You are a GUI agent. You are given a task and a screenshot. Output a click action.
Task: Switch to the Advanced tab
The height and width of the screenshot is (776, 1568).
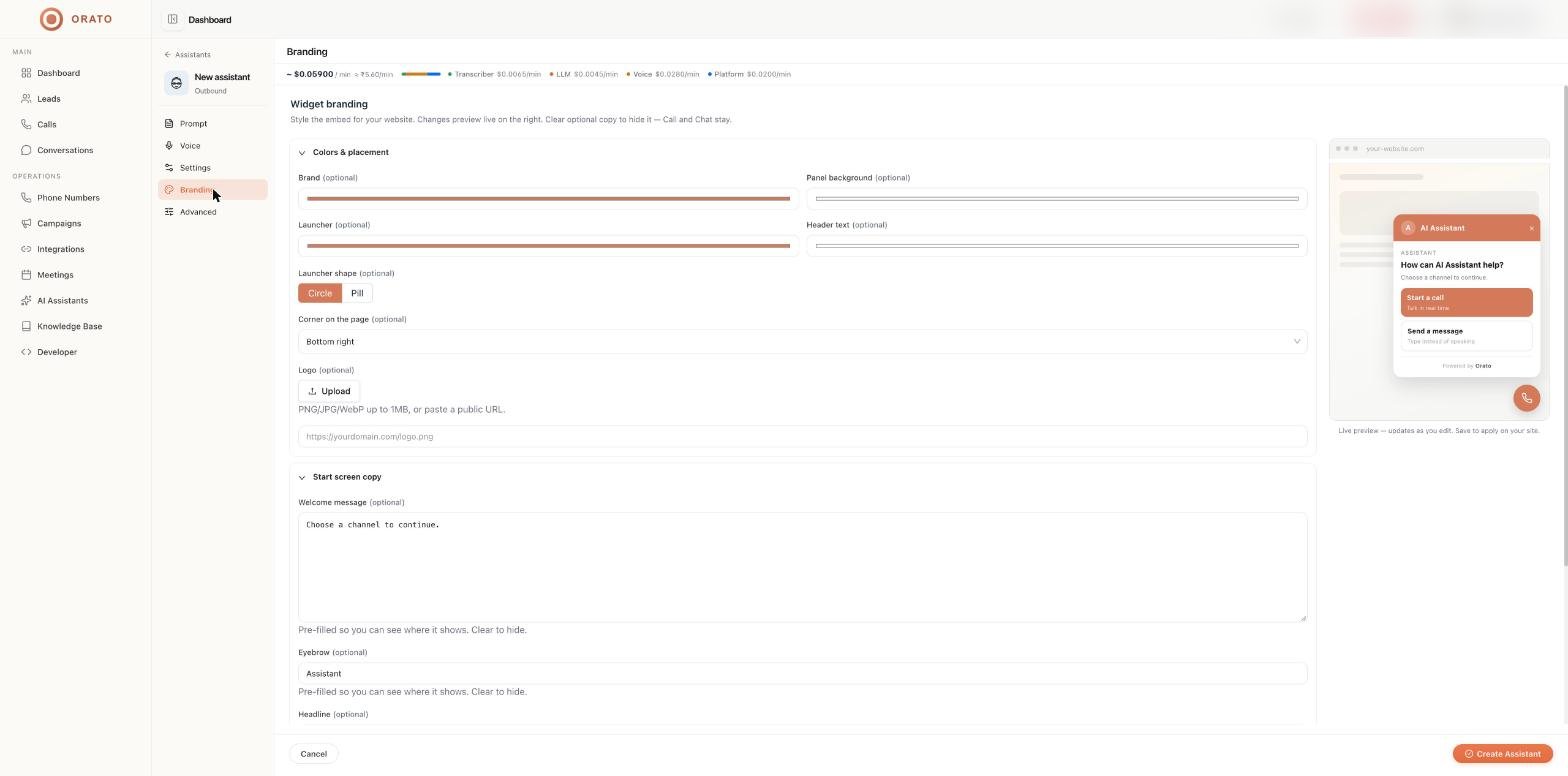(x=213, y=212)
